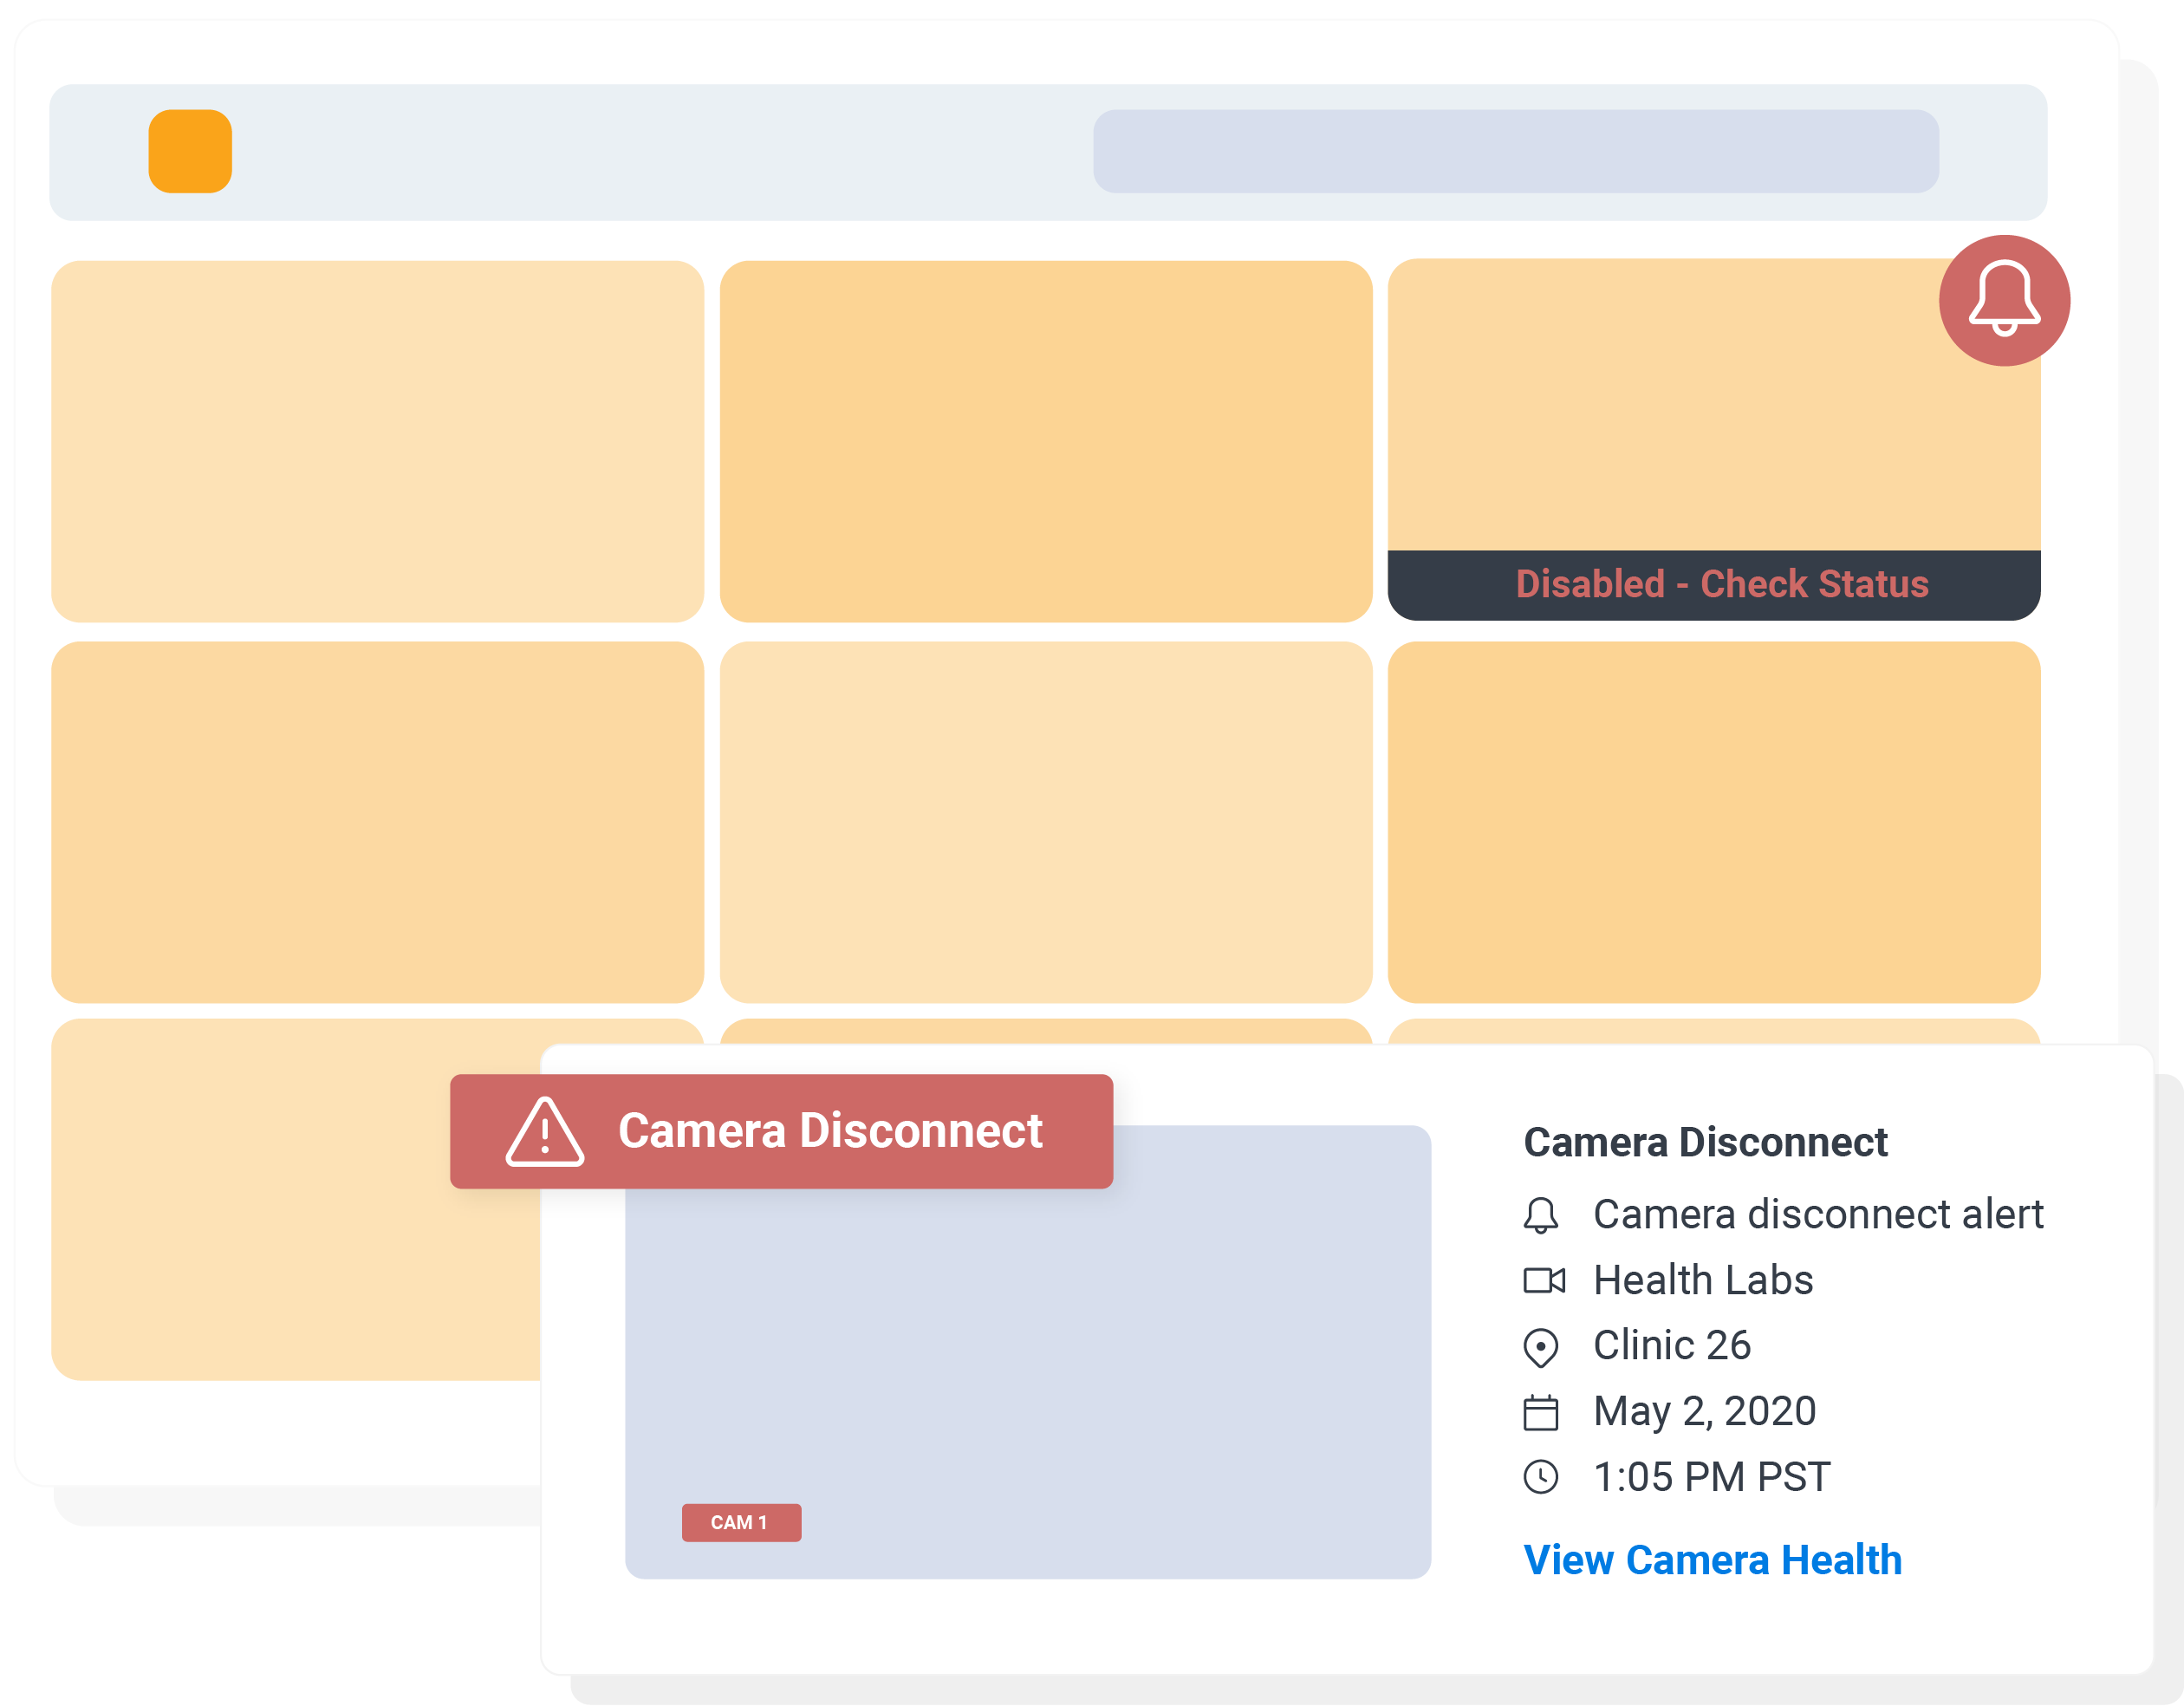Click the calendar icon beside May 2, 2020
This screenshot has width=2184, height=1706.
[x=1540, y=1412]
